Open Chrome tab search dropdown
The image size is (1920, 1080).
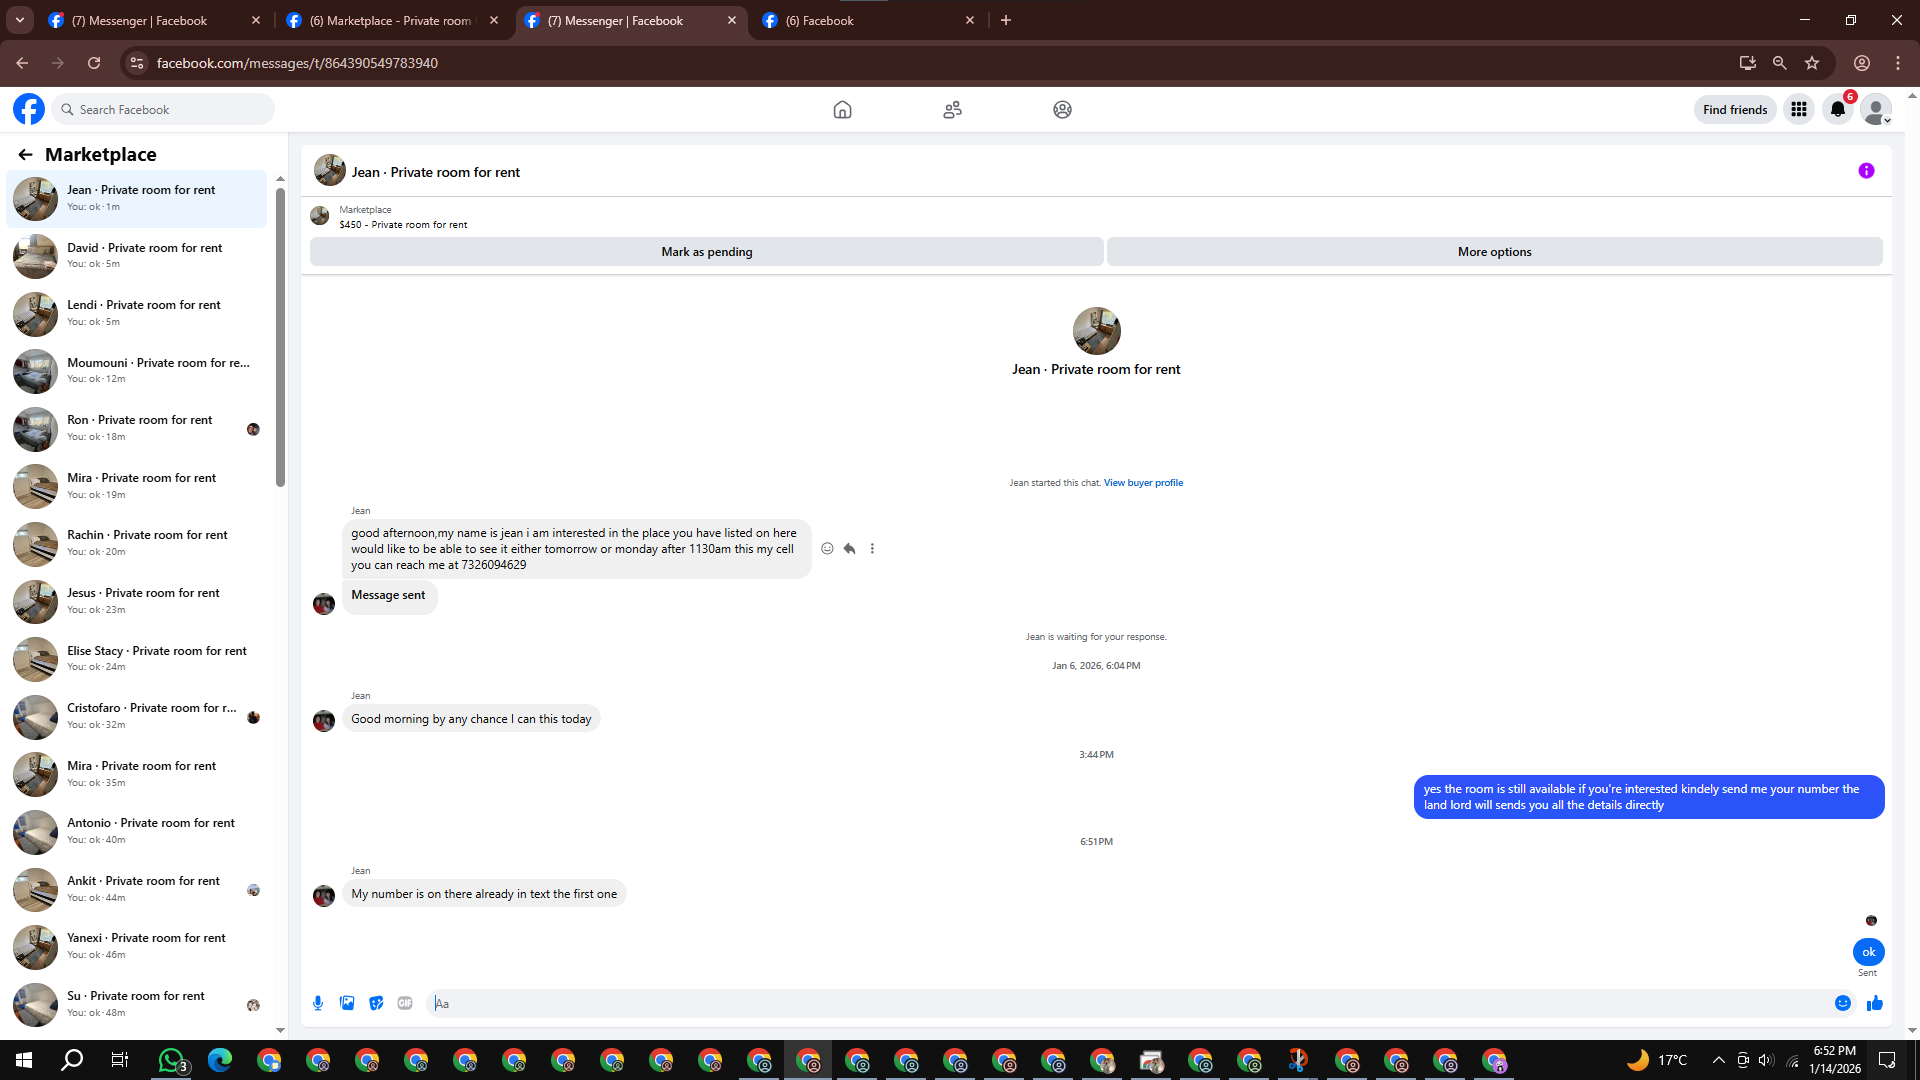pyautogui.click(x=19, y=20)
